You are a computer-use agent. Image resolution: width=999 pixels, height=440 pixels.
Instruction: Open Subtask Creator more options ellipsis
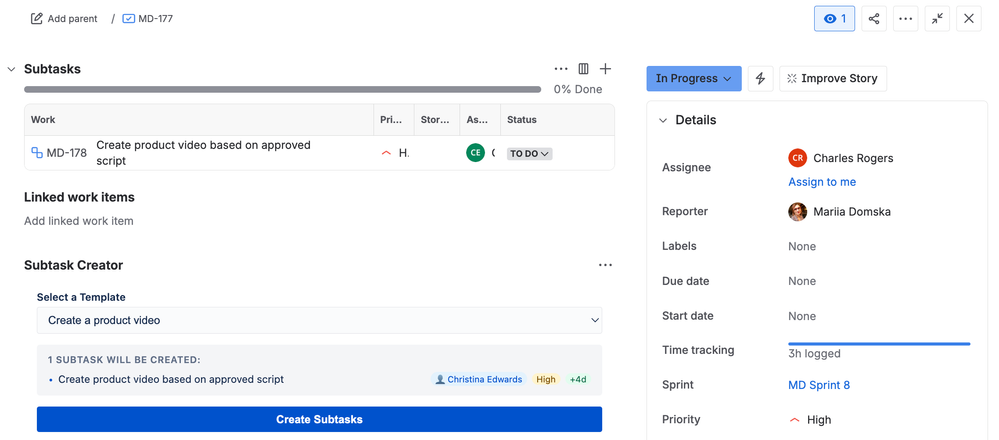(x=605, y=265)
